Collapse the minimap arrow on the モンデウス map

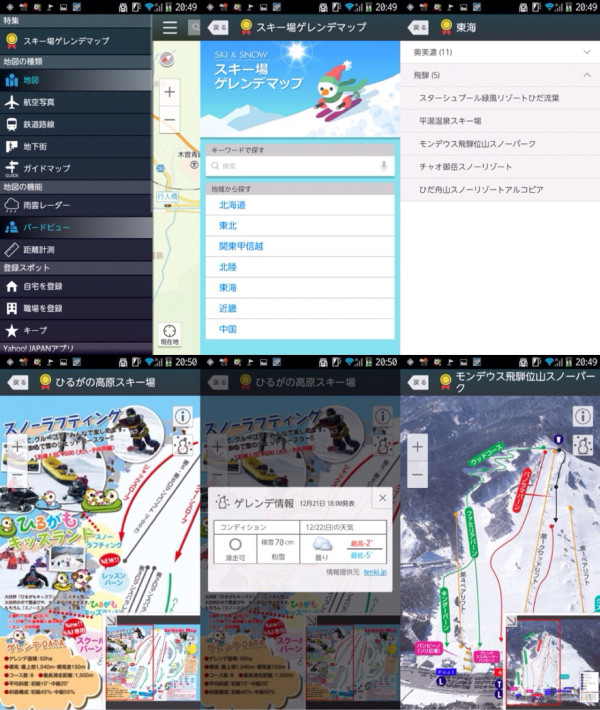[x=511, y=621]
